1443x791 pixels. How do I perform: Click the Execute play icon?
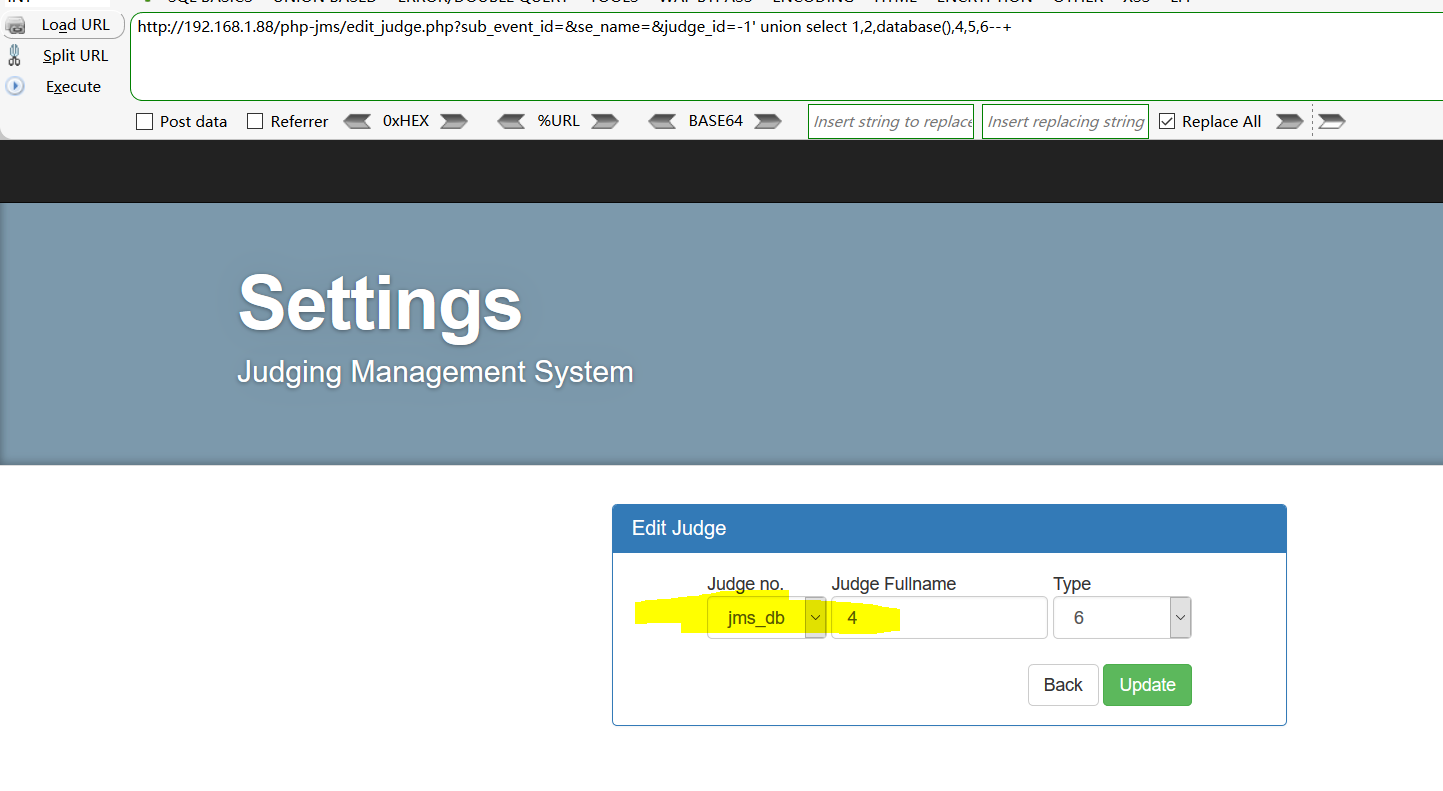pyautogui.click(x=15, y=86)
